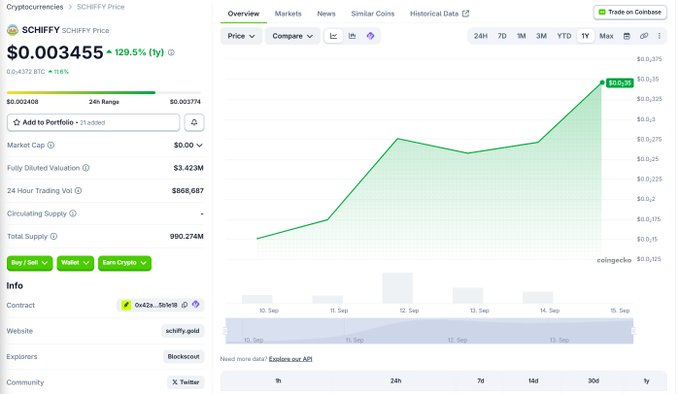679x394 pixels.
Task: Select the 1M time range
Action: coord(521,36)
